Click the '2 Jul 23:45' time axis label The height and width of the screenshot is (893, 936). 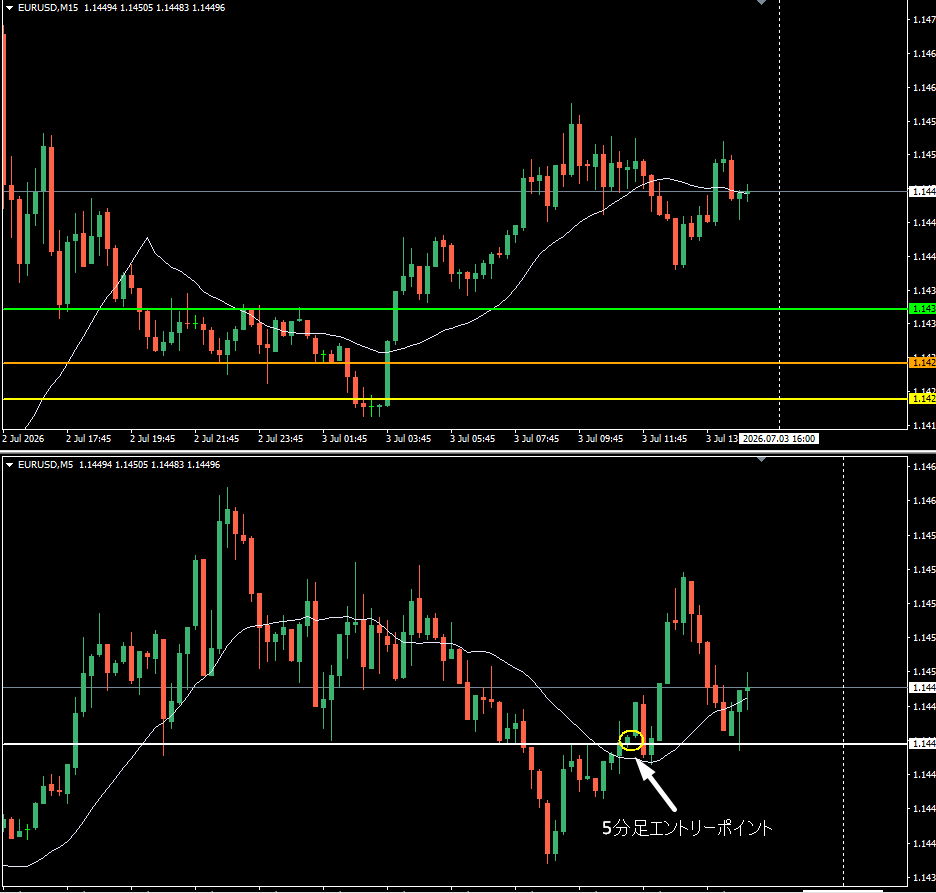click(x=280, y=439)
